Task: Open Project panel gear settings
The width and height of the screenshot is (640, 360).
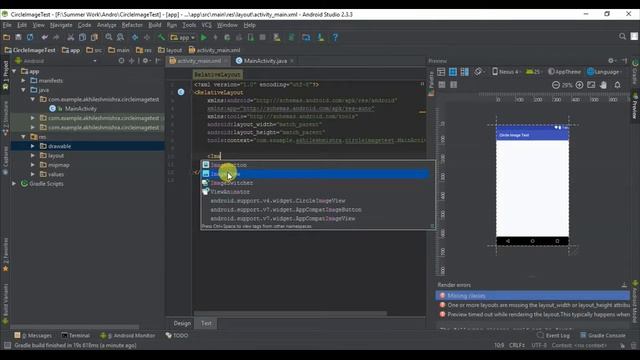Action: click(146, 61)
